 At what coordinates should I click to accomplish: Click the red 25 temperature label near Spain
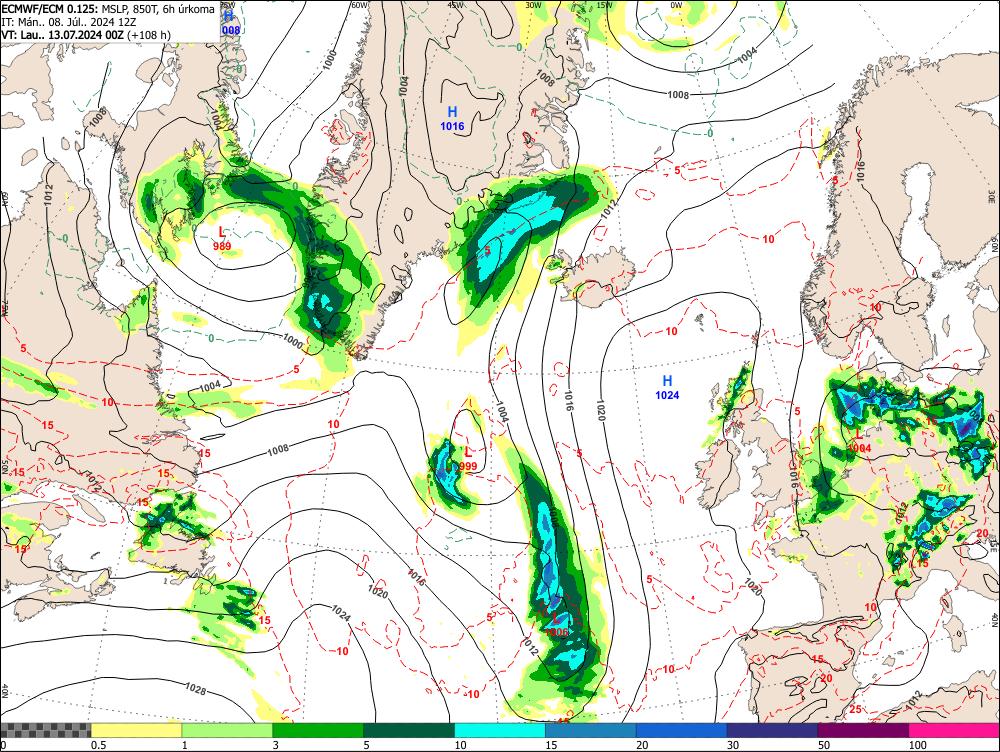pos(856,709)
